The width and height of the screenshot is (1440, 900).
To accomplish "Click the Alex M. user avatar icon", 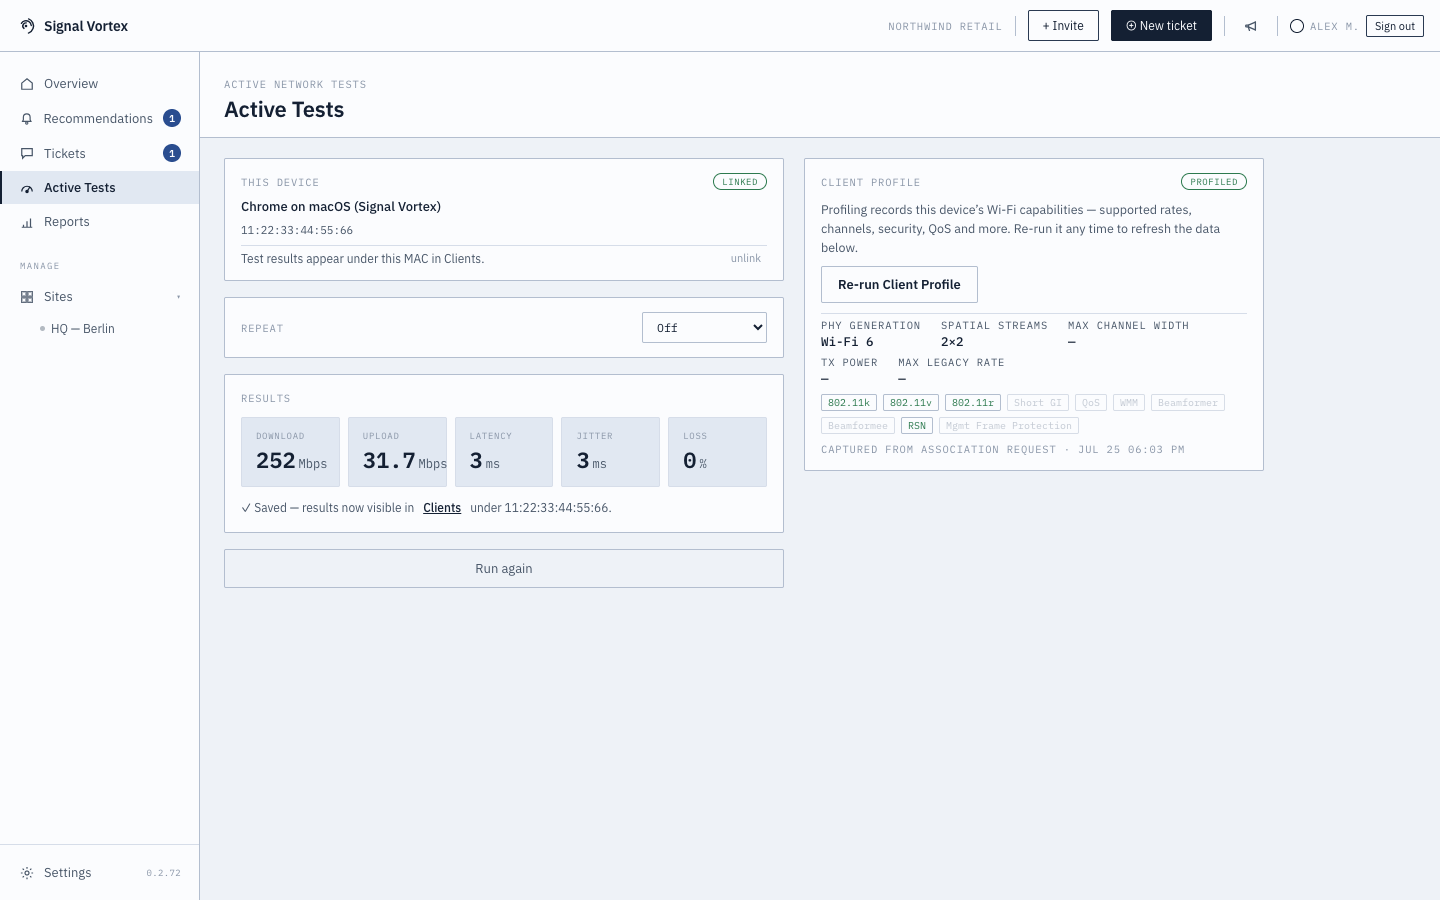I will coord(1297,26).
